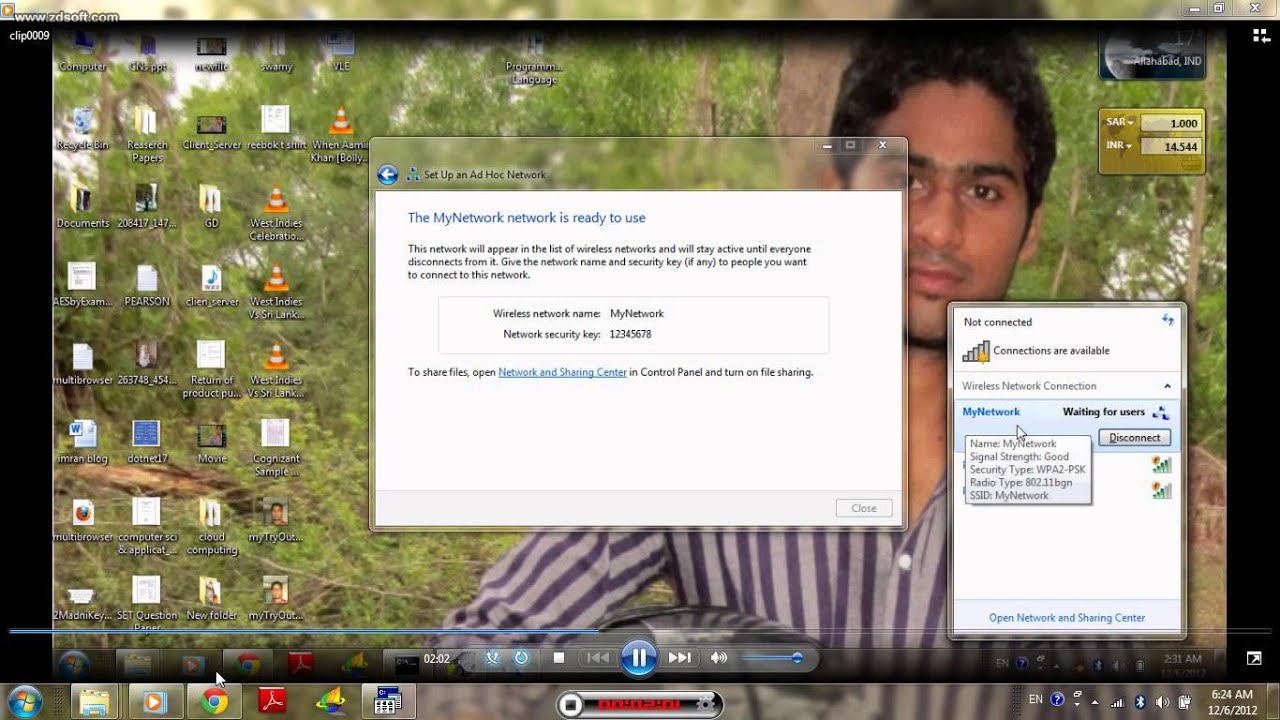This screenshot has height=720, width=1280.
Task: Select the Documents folder icon
Action: pos(83,206)
